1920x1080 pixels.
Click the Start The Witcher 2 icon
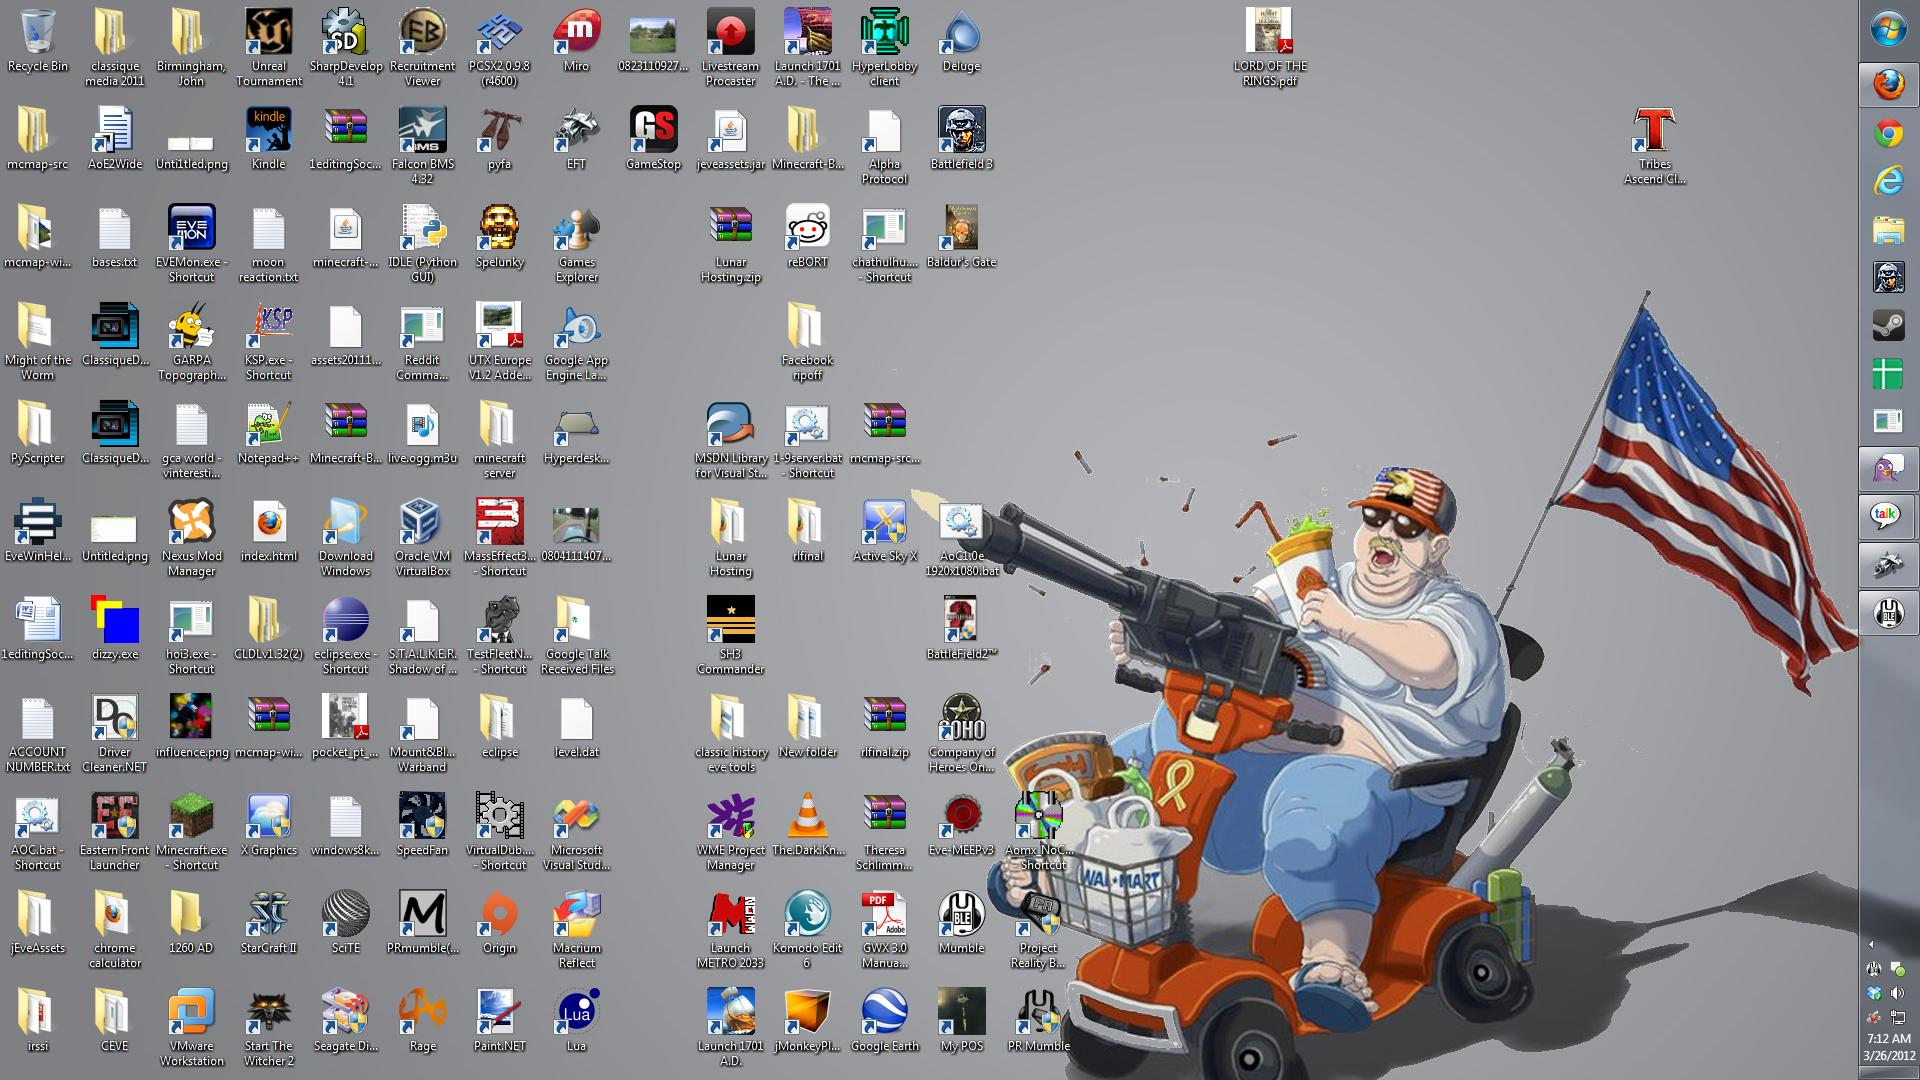pyautogui.click(x=268, y=1028)
